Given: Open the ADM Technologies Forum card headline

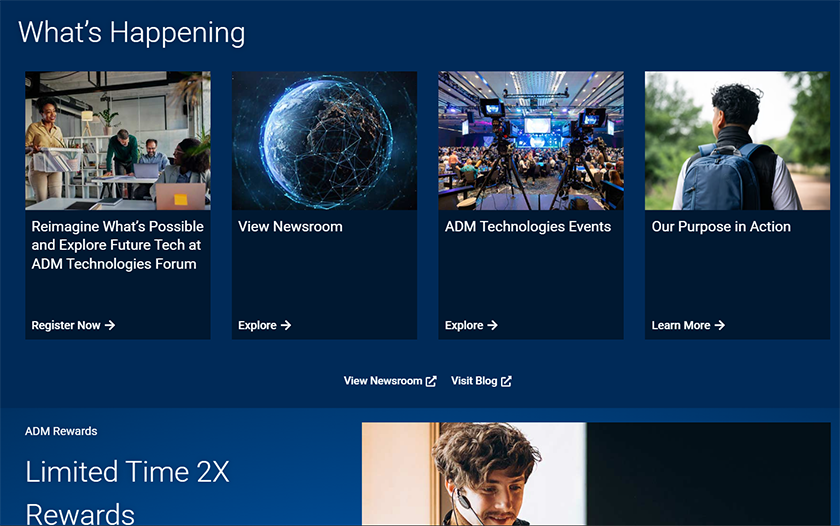Looking at the screenshot, I should click(117, 245).
